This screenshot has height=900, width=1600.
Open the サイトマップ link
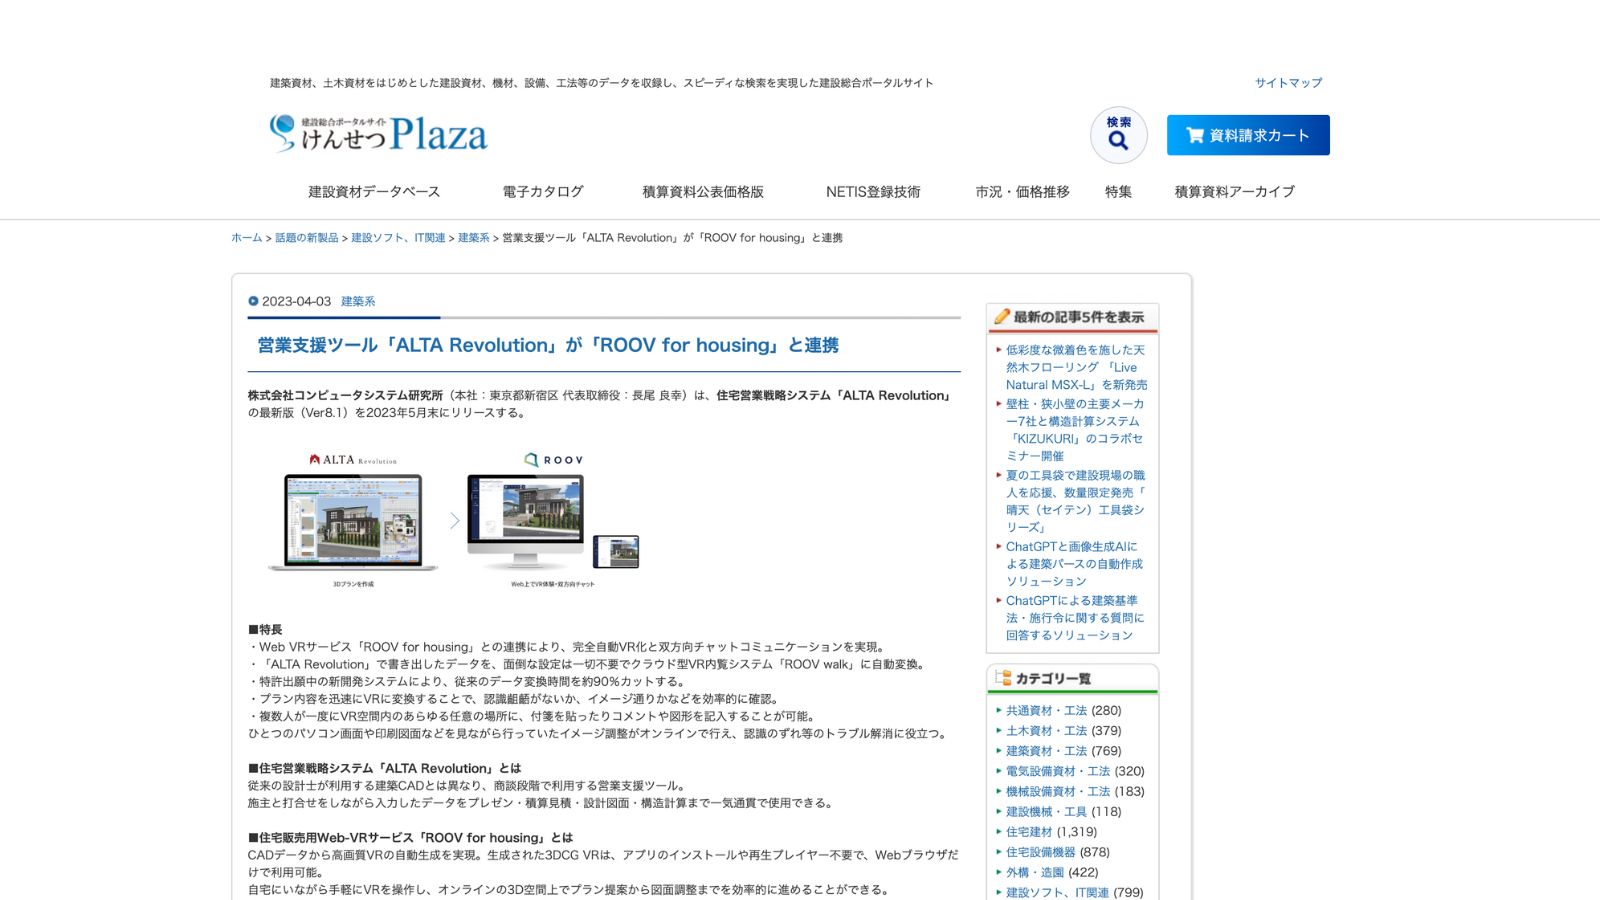point(1288,83)
